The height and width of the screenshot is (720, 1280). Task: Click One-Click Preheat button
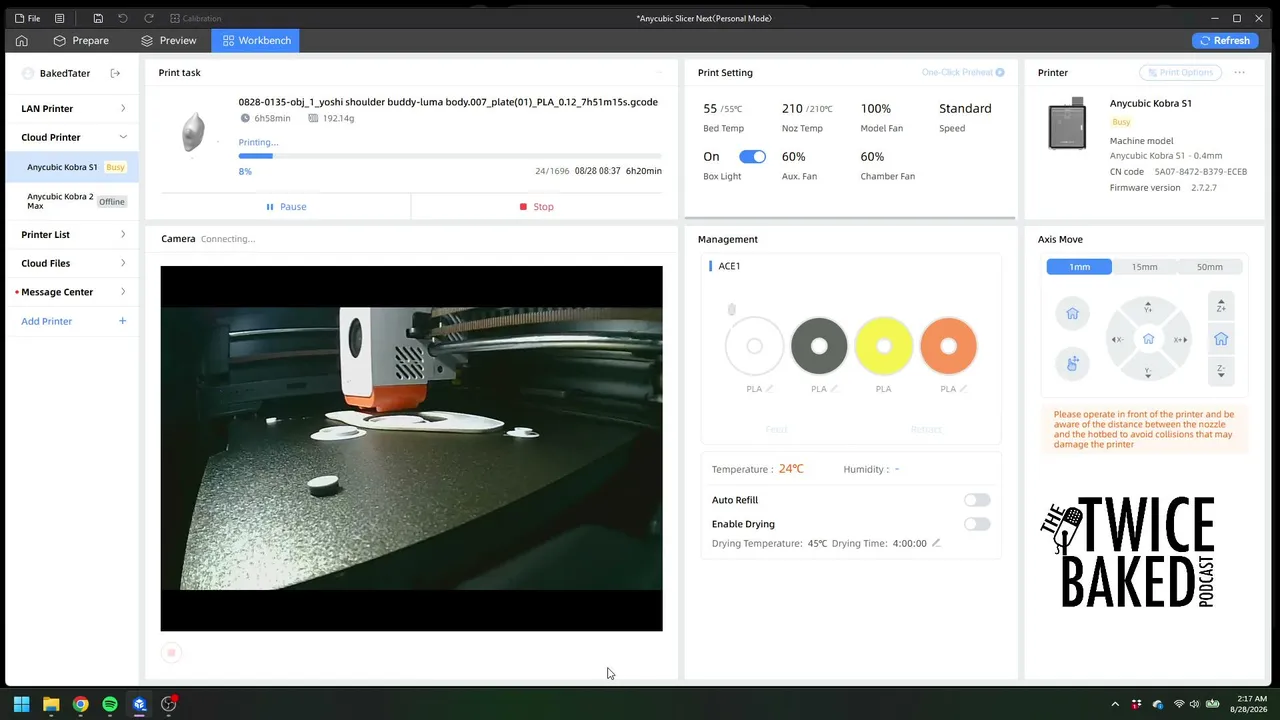click(x=963, y=72)
